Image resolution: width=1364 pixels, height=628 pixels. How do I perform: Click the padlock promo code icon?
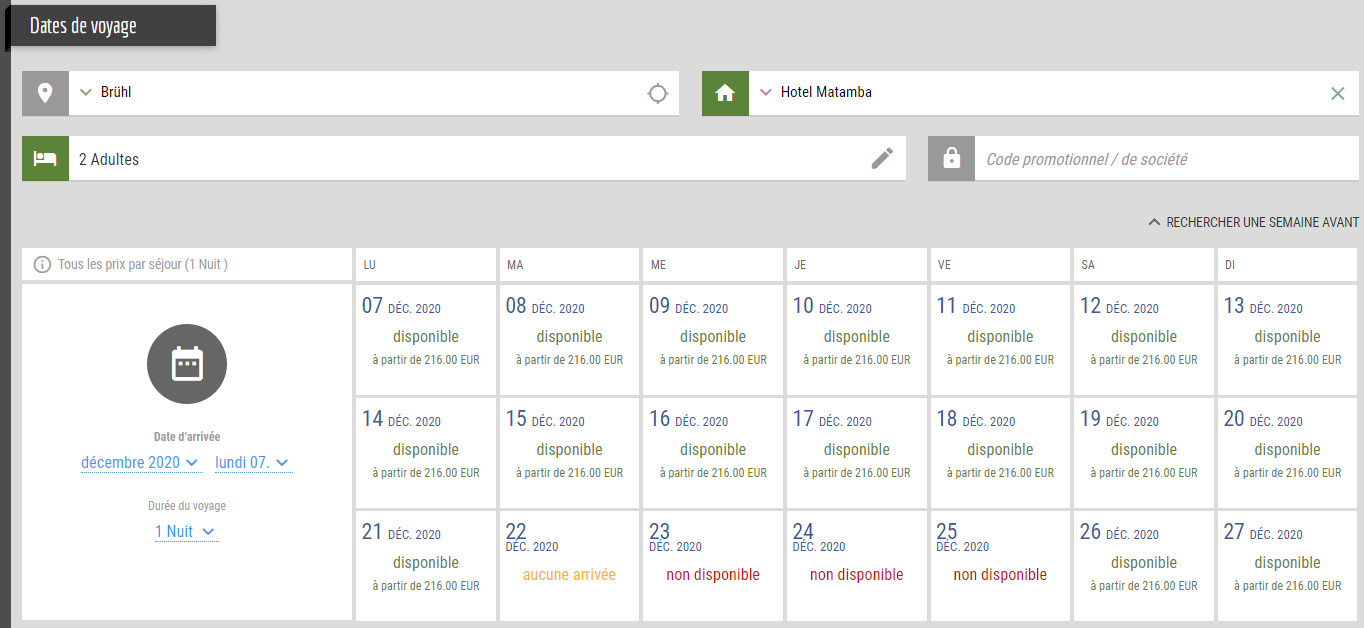pos(951,158)
